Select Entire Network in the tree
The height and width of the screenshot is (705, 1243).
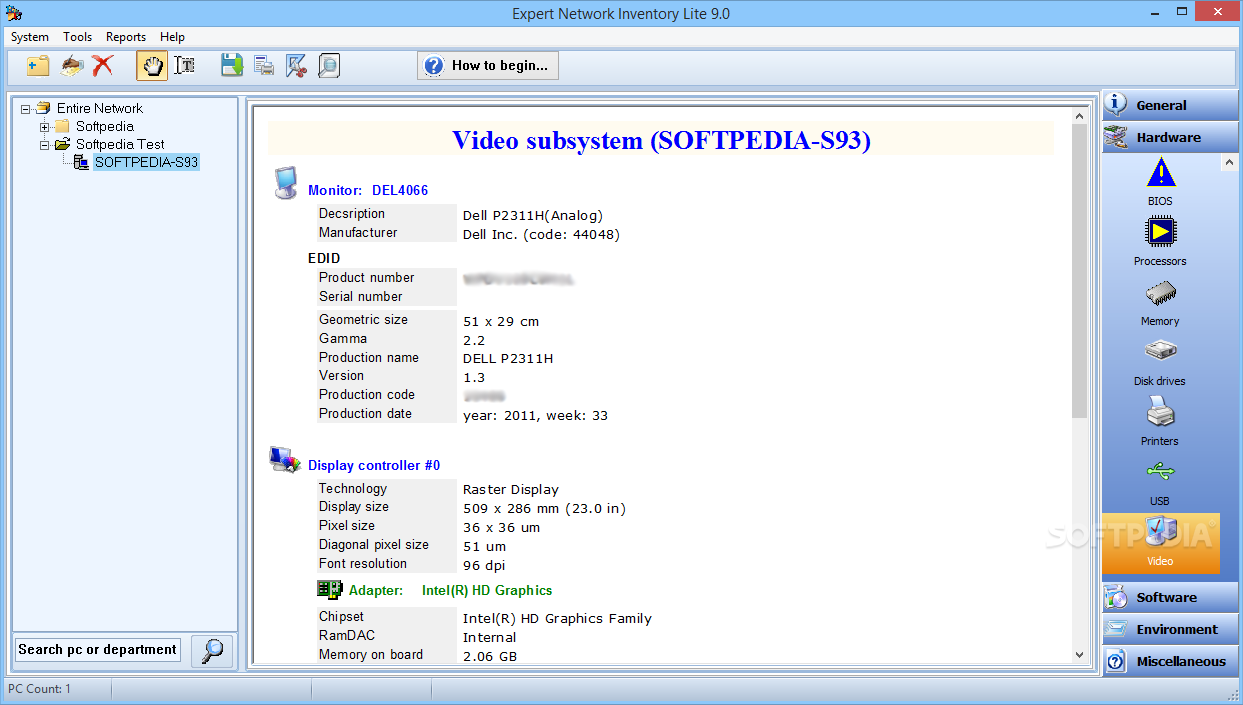(x=99, y=108)
